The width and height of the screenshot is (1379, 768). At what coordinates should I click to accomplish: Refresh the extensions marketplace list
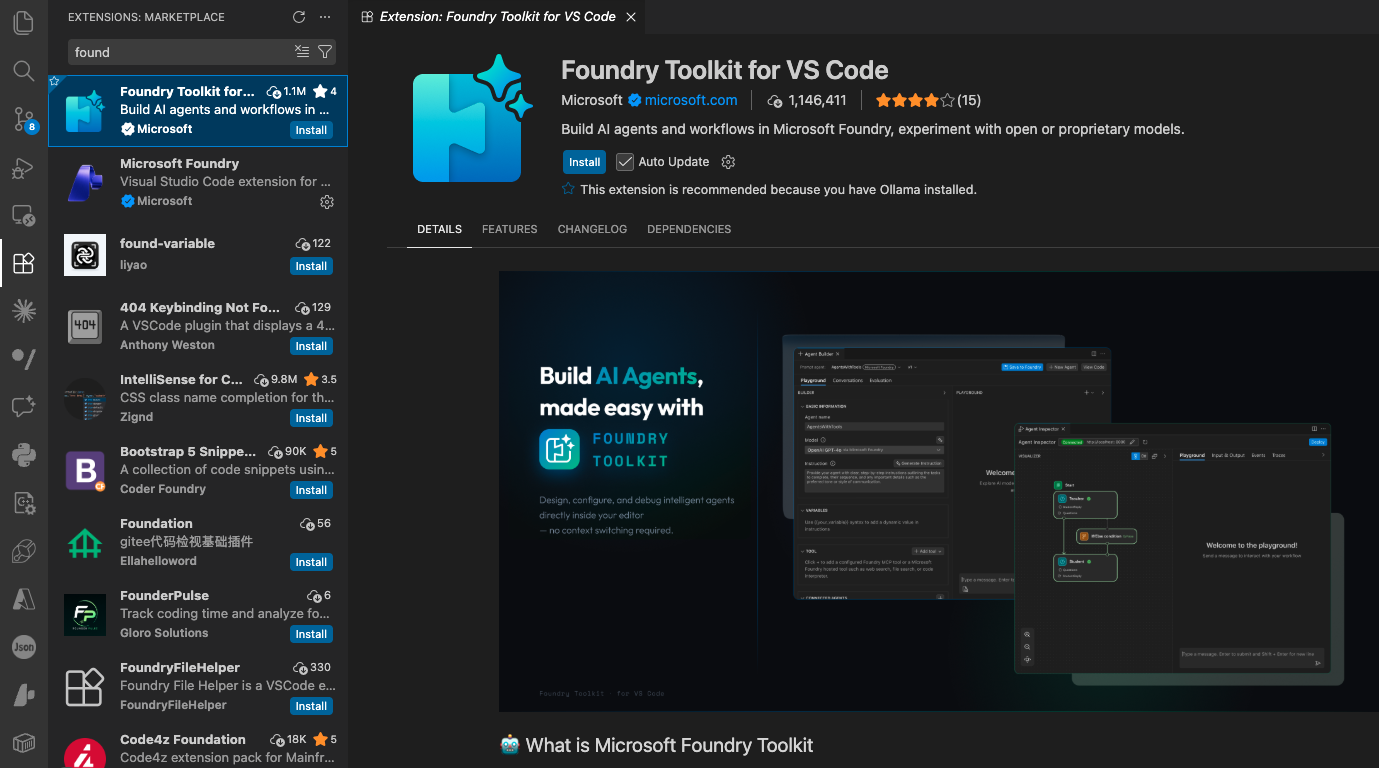tap(299, 17)
